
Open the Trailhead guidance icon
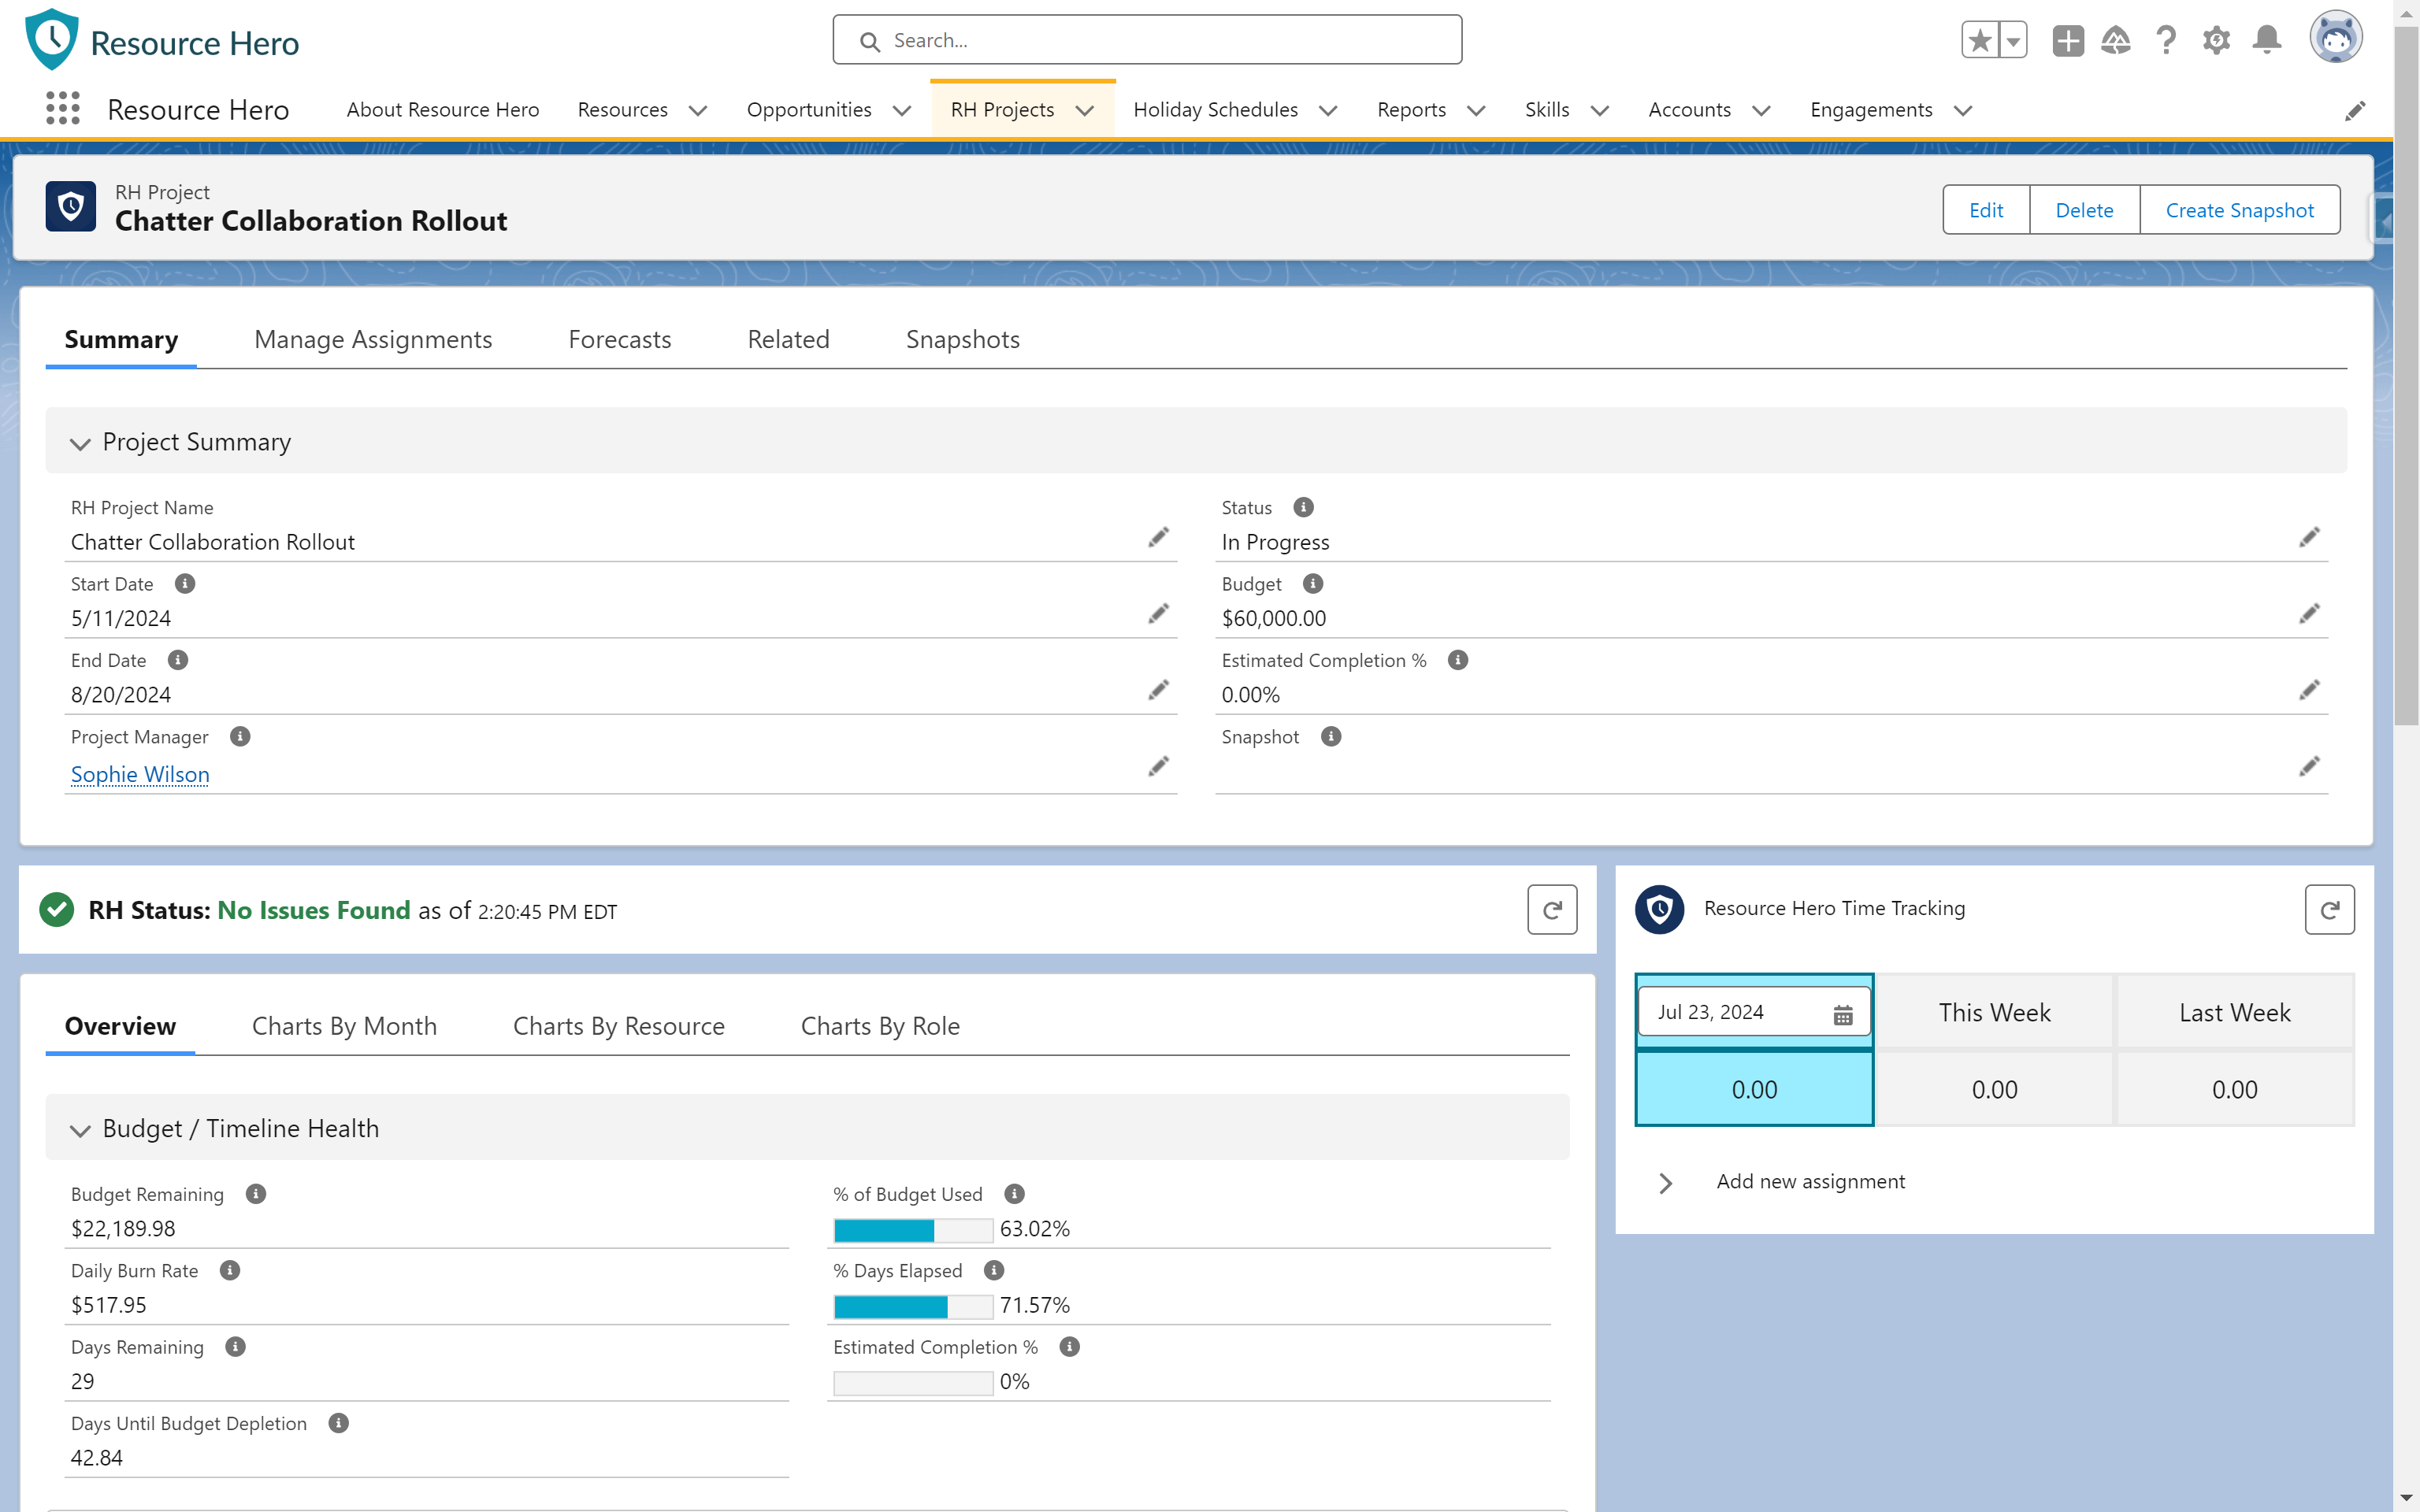click(x=2116, y=40)
